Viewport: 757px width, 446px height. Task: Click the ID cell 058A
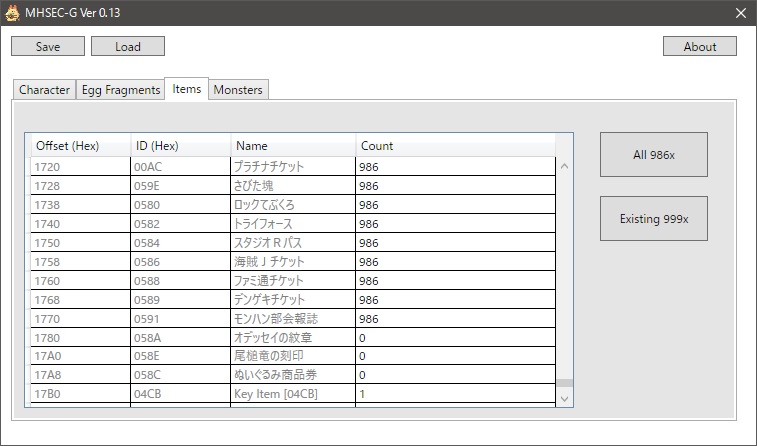pyautogui.click(x=181, y=337)
